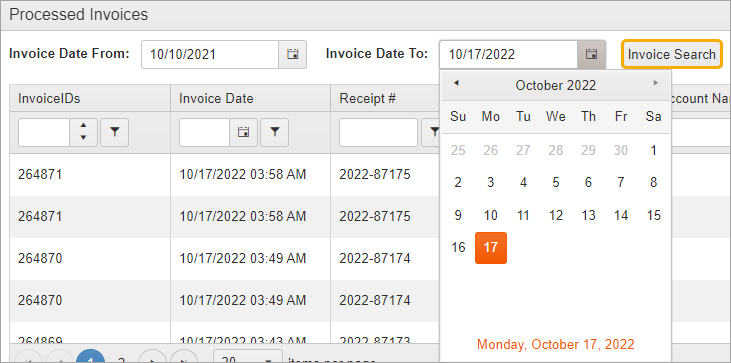
Task: Focus the Invoice Date From input field
Action: (x=210, y=55)
